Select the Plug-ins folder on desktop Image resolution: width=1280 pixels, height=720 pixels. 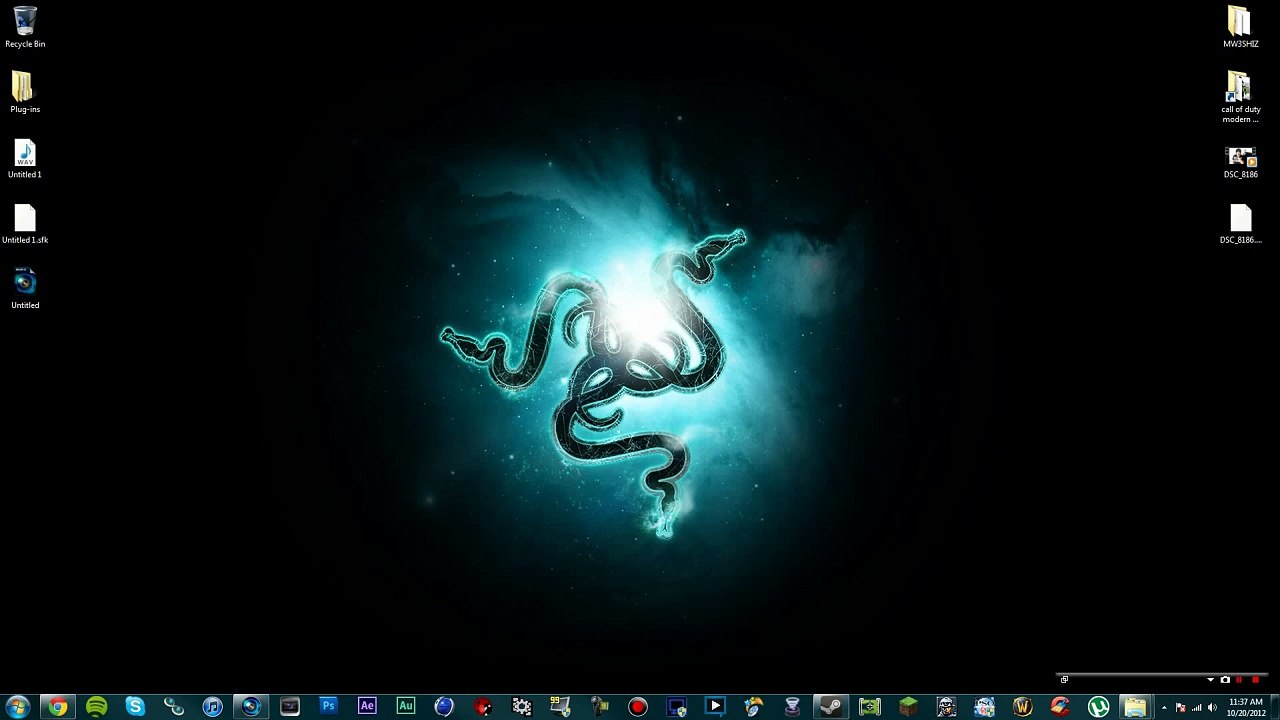(x=25, y=92)
